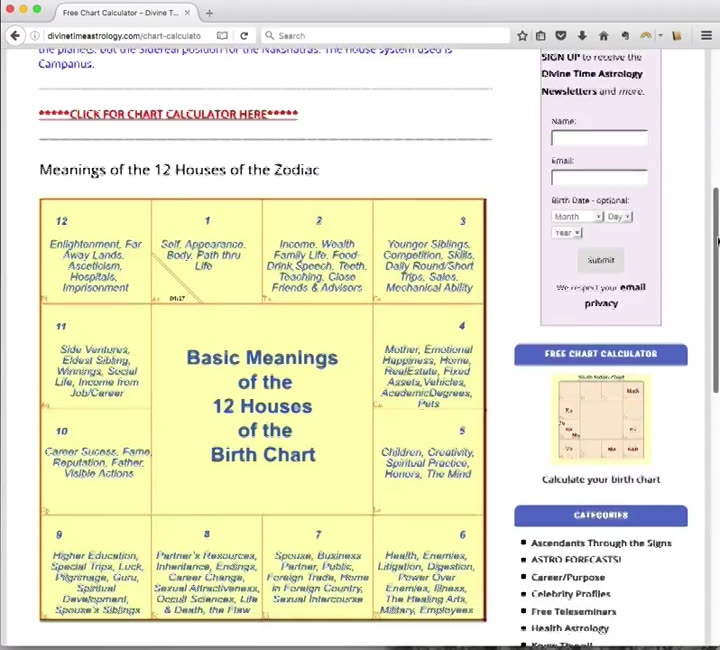The width and height of the screenshot is (720, 650).
Task: Click the page vertical scrollbar thumb
Action: click(x=715, y=290)
